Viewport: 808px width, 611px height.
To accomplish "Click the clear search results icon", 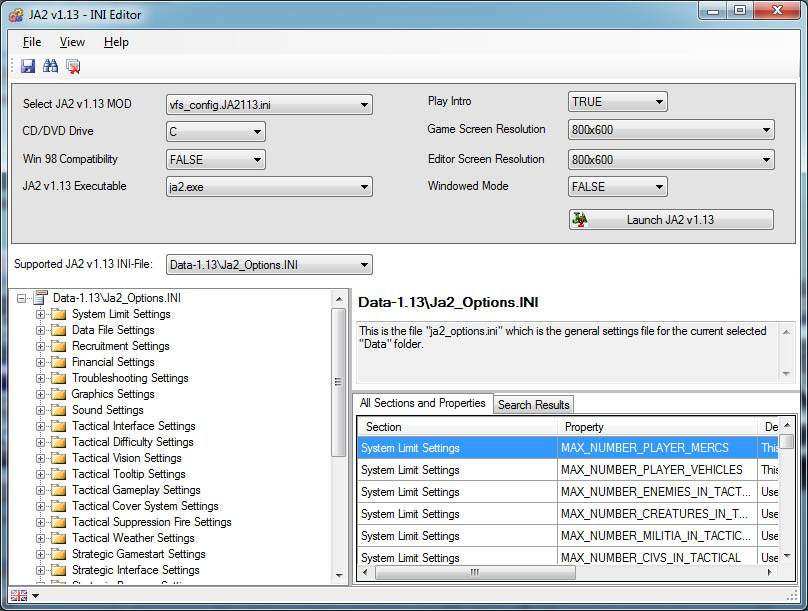I will click(73, 66).
